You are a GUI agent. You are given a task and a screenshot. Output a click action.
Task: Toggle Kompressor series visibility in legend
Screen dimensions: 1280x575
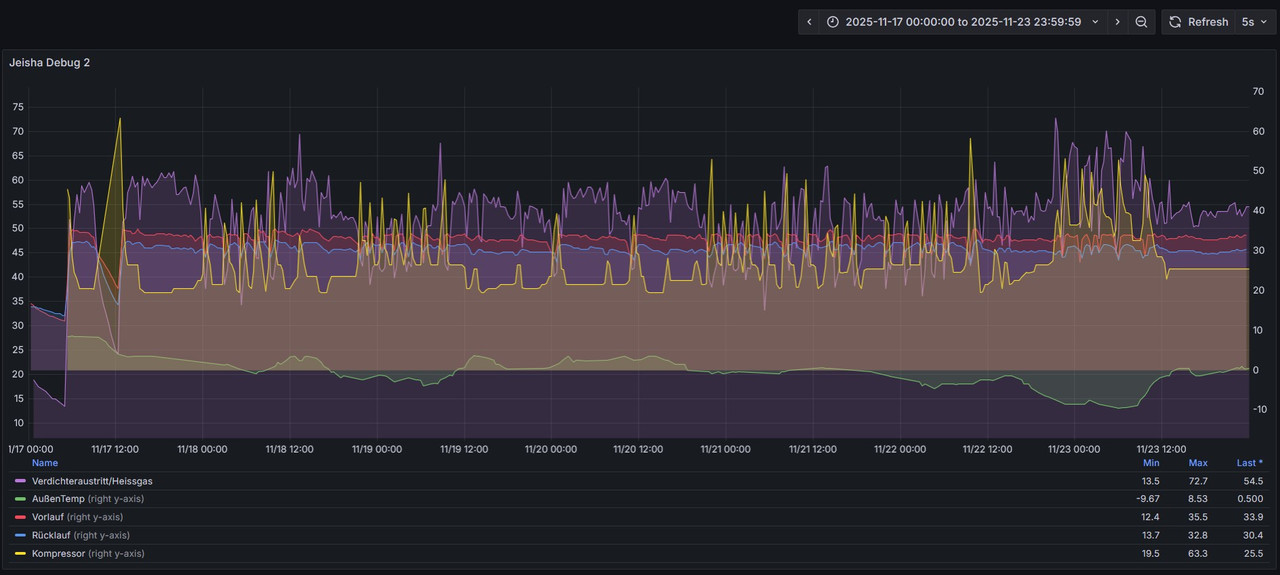point(58,553)
